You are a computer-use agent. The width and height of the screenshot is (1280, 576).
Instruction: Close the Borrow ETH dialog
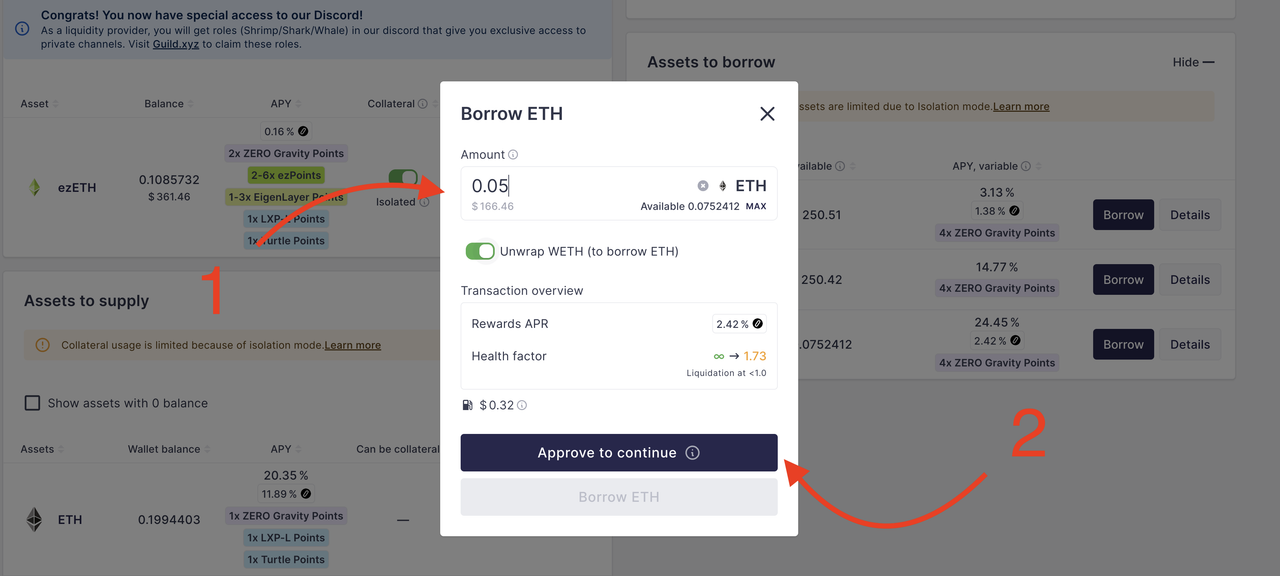767,114
